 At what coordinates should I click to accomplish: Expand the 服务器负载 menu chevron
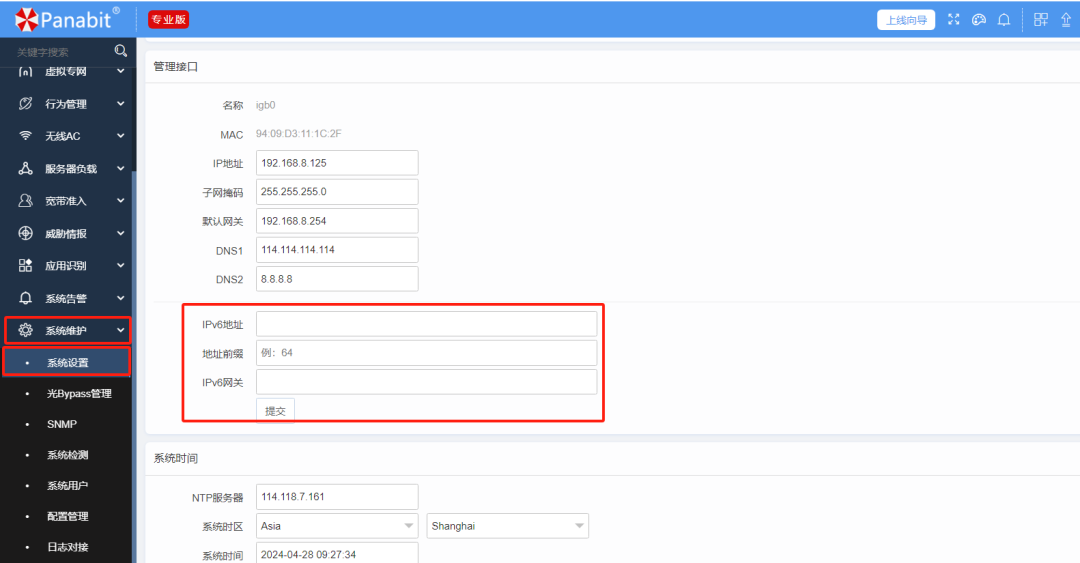(121, 168)
